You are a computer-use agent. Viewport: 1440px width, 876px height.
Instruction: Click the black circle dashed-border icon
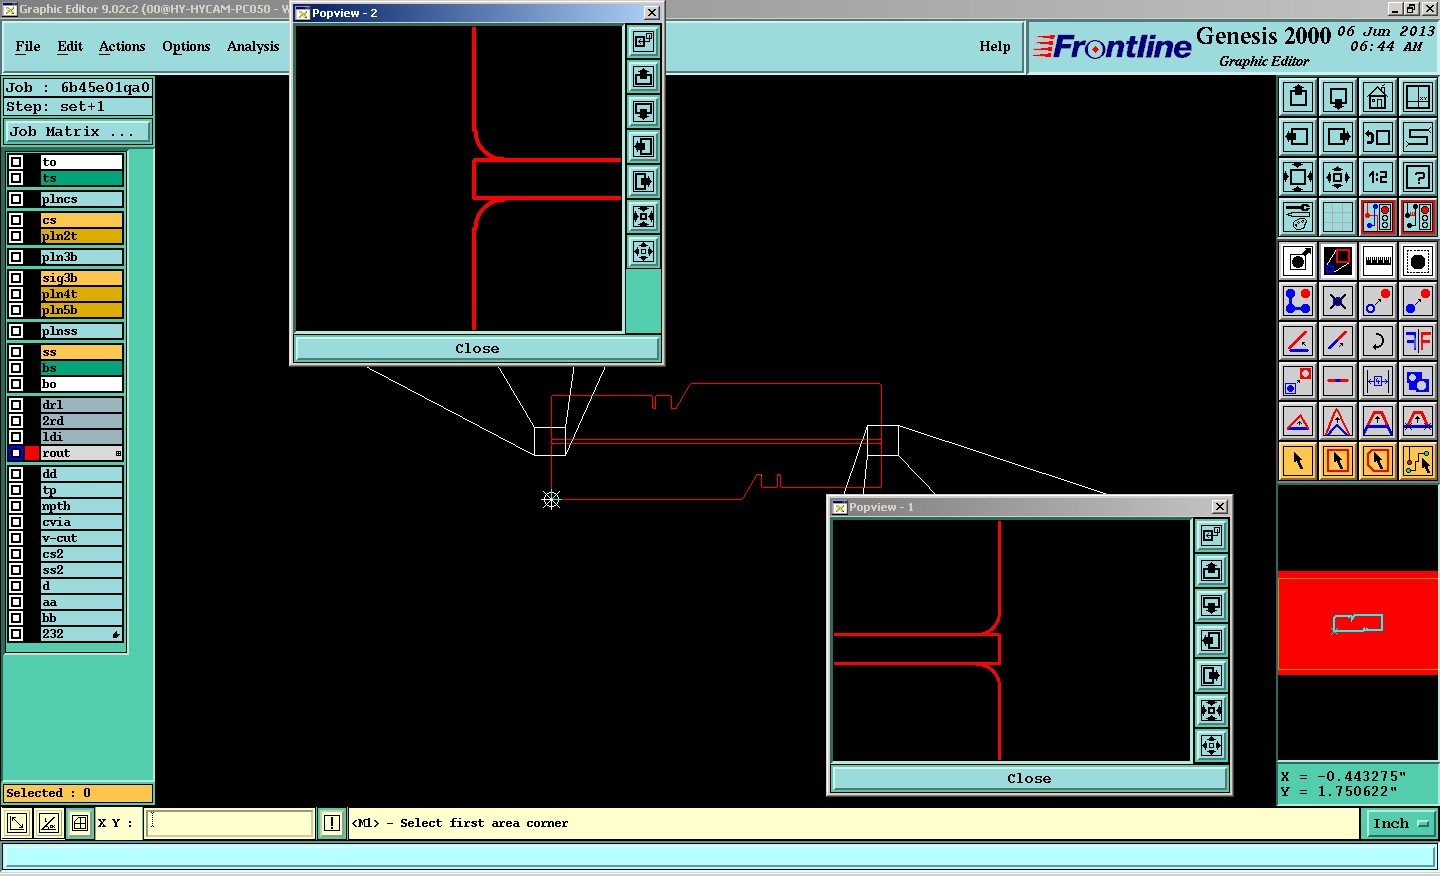coord(1418,261)
